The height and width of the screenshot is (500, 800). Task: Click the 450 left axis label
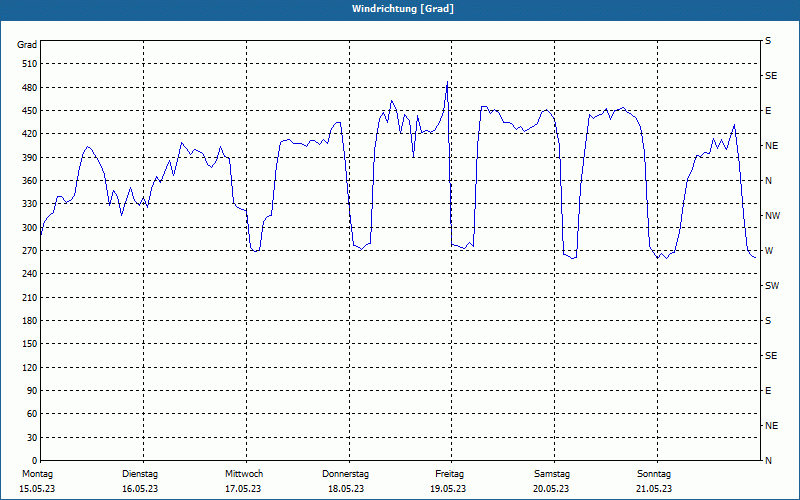(x=30, y=111)
